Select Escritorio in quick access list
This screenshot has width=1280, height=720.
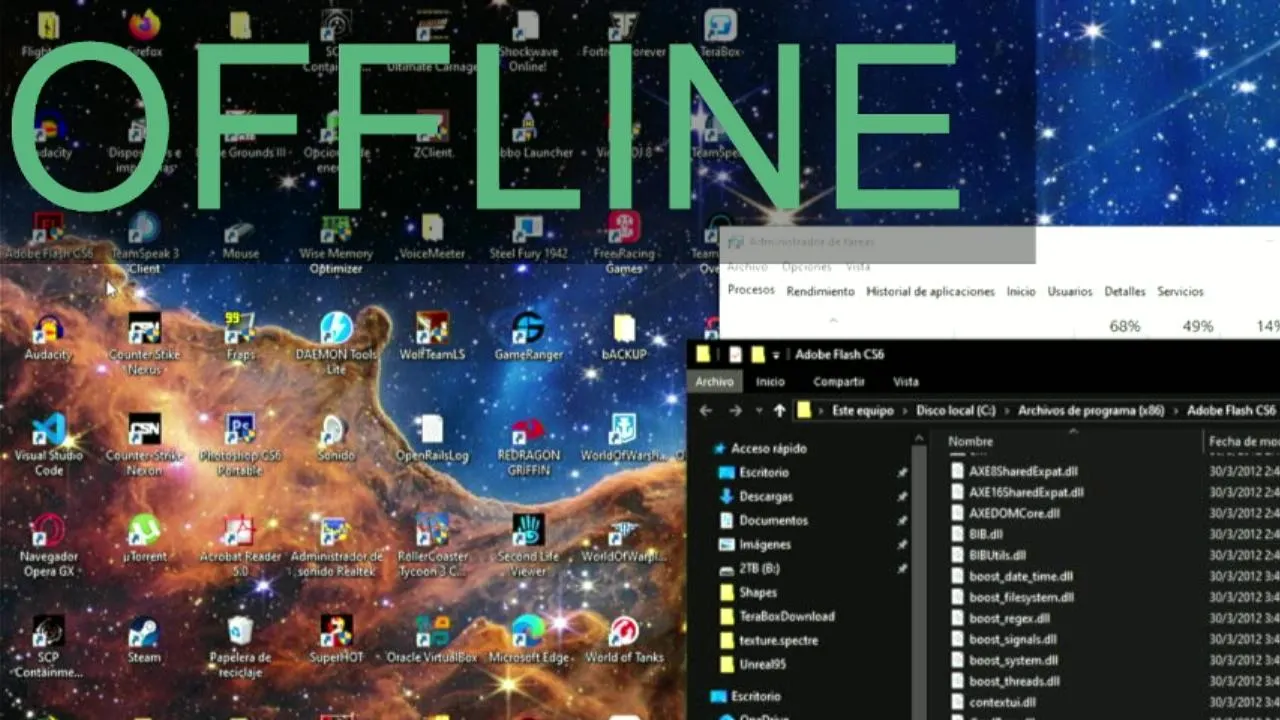(x=764, y=472)
